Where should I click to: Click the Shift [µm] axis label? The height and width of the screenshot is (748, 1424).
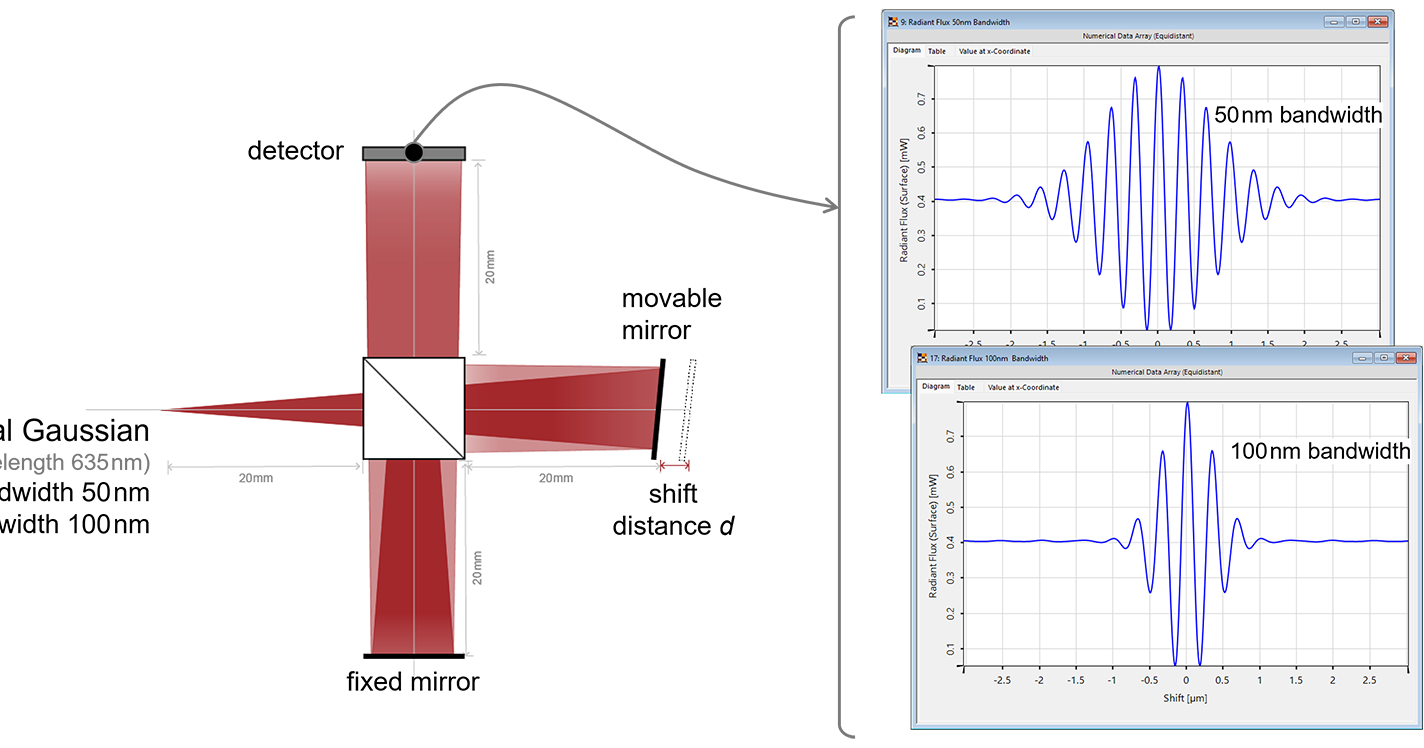coord(1186,698)
